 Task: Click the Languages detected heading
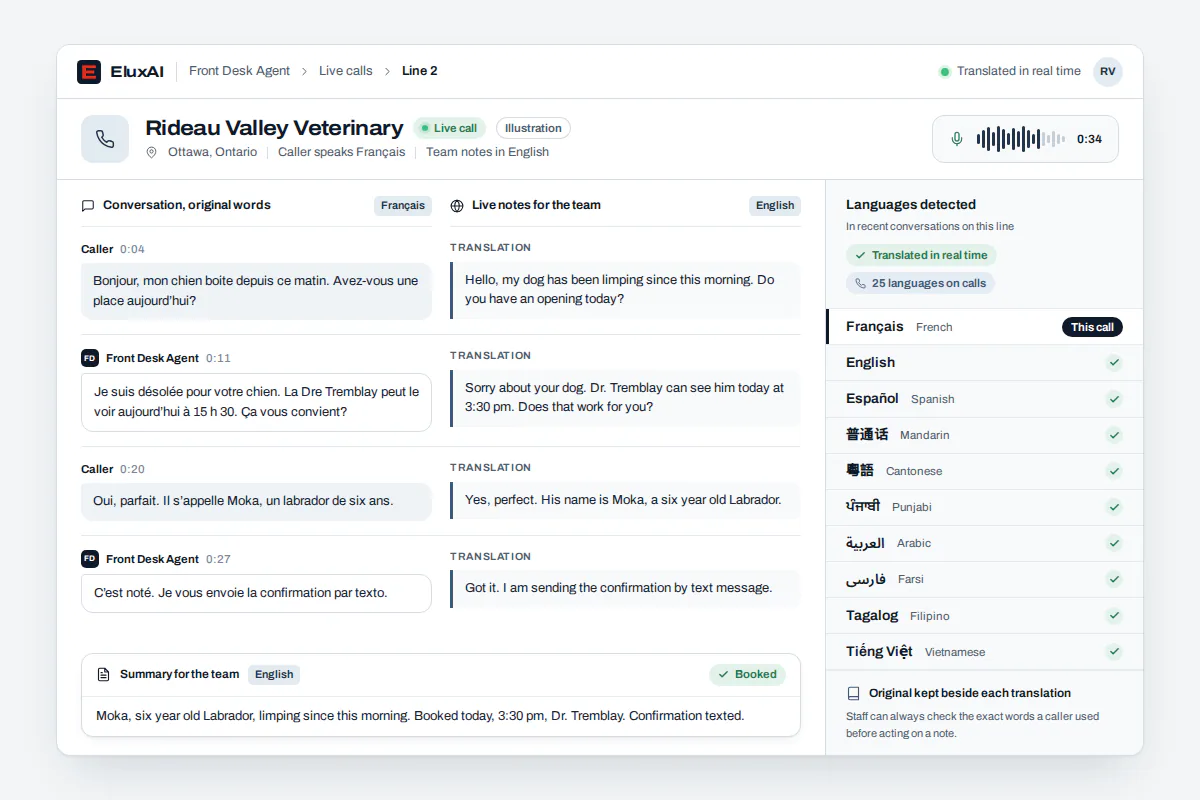911,204
